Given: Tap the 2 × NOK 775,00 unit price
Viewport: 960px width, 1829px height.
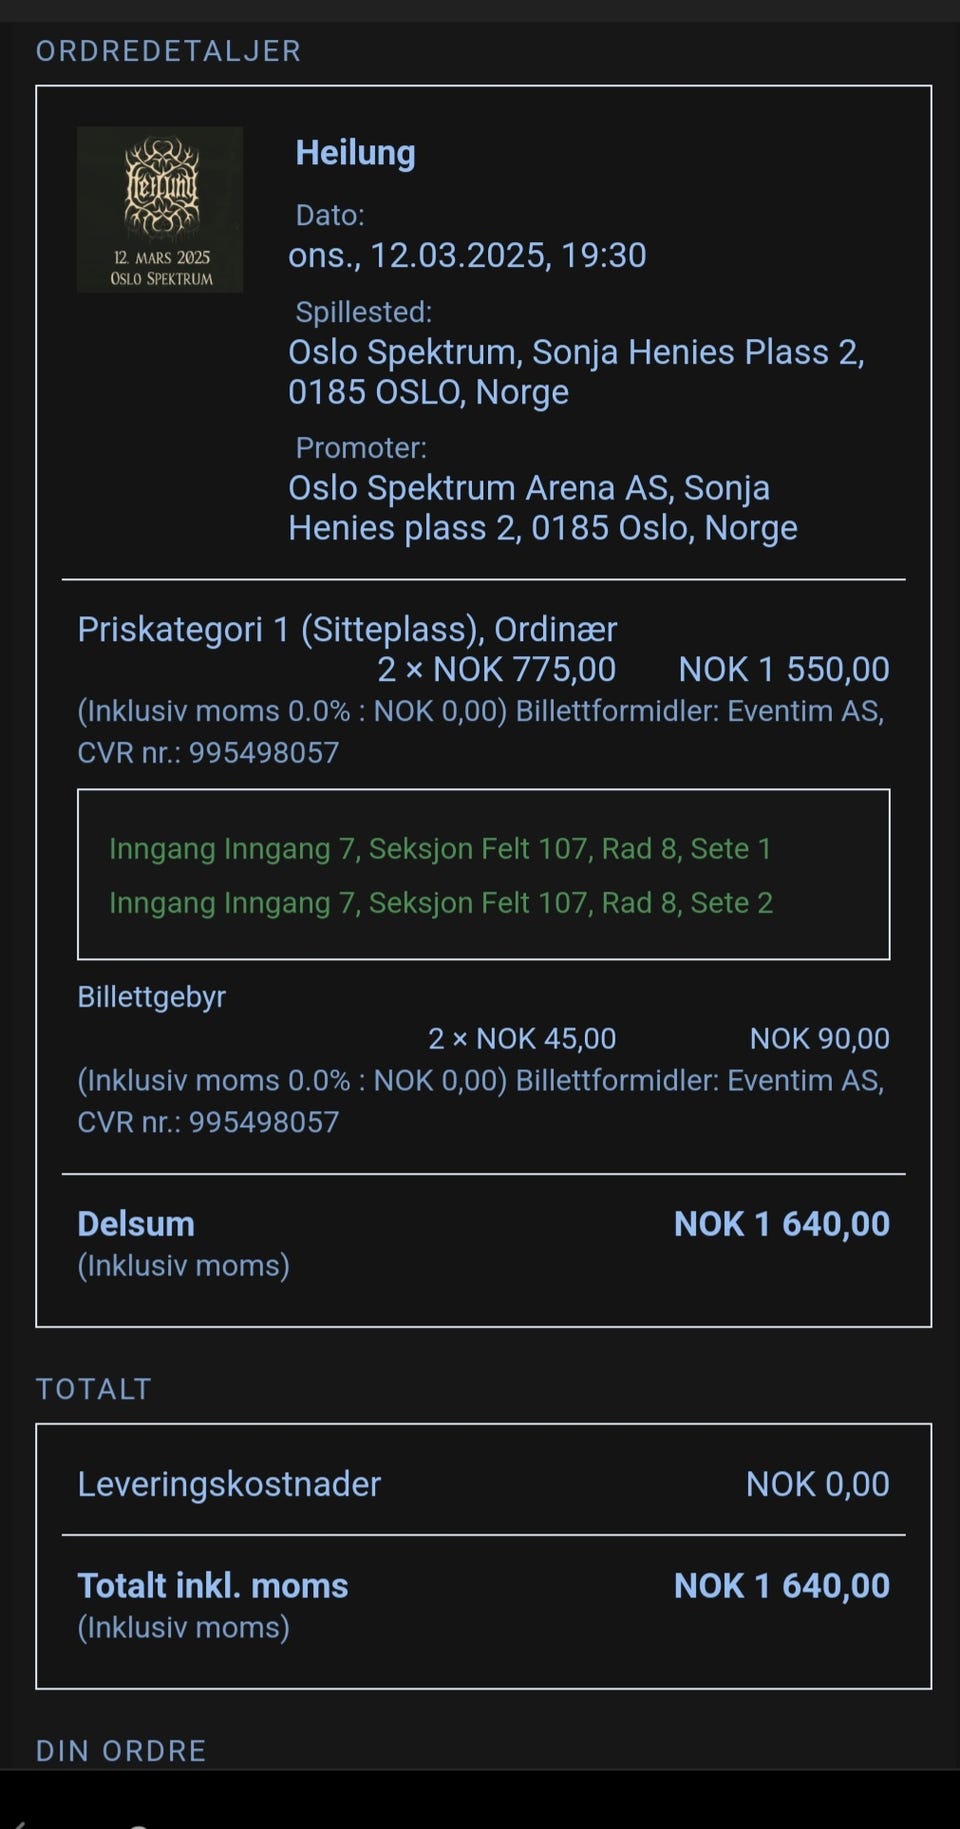Looking at the screenshot, I should [496, 669].
